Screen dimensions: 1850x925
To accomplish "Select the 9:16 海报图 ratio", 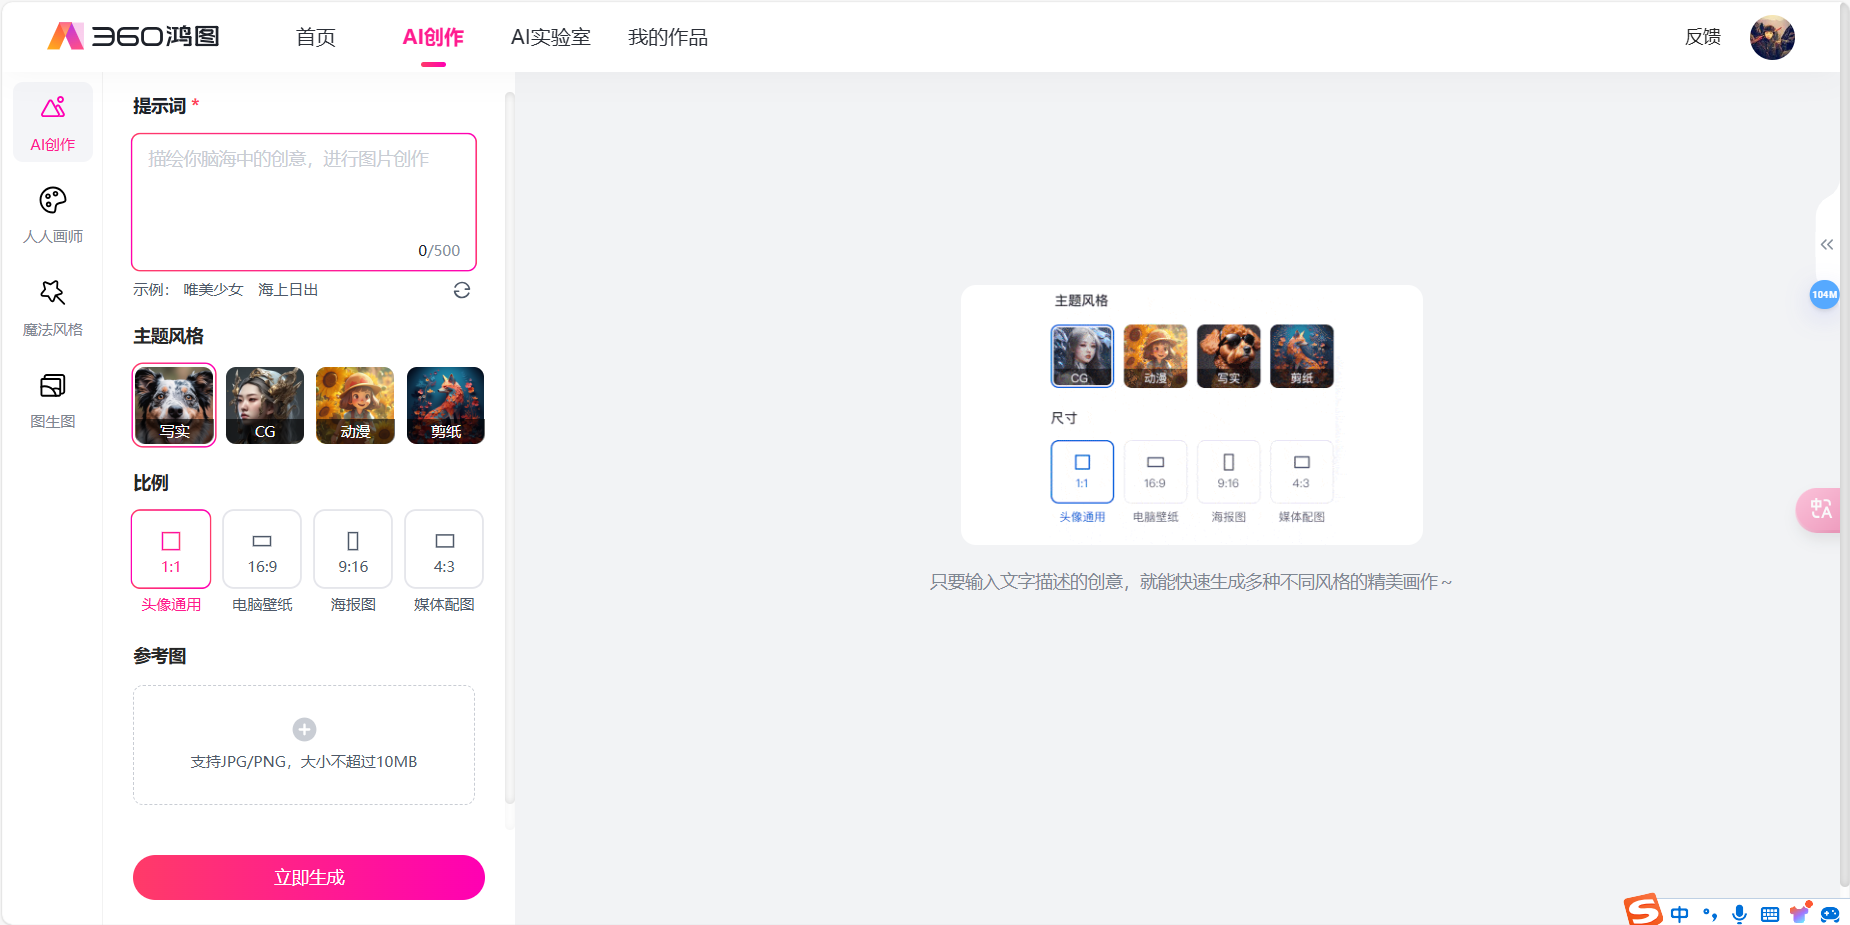I will 352,548.
